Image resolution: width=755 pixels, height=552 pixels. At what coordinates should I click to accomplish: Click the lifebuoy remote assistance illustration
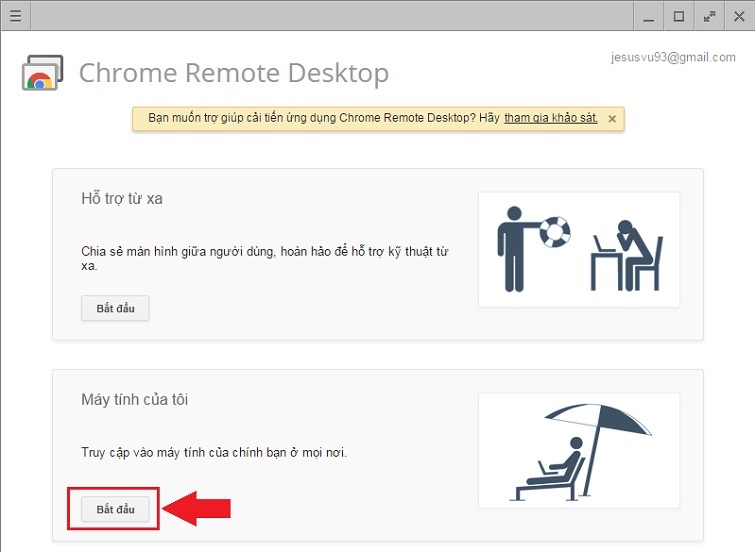579,250
